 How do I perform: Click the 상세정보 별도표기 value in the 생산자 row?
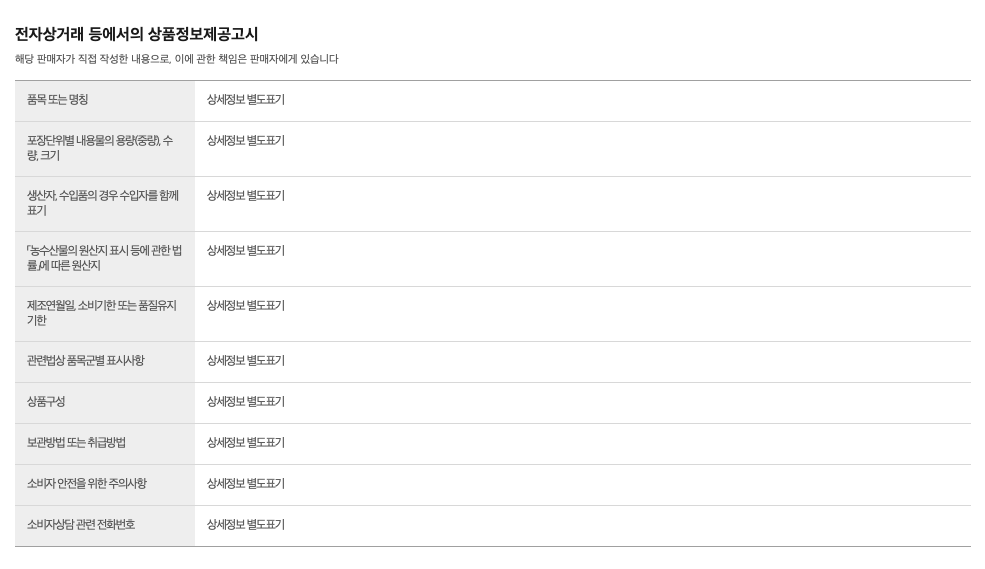click(x=246, y=196)
